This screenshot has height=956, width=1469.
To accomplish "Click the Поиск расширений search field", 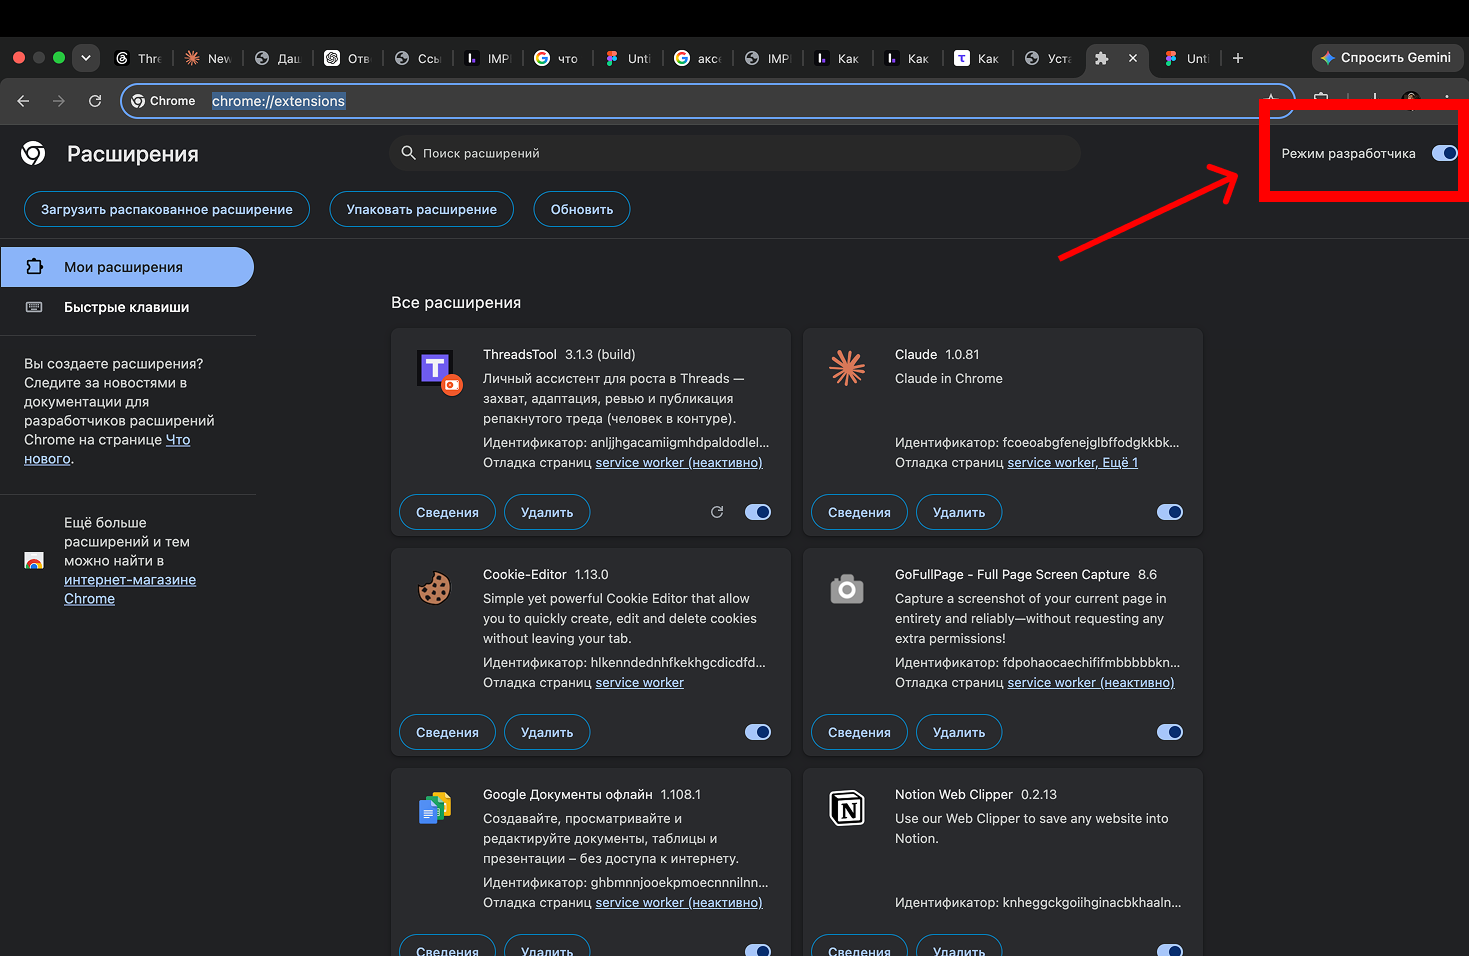I will [735, 153].
